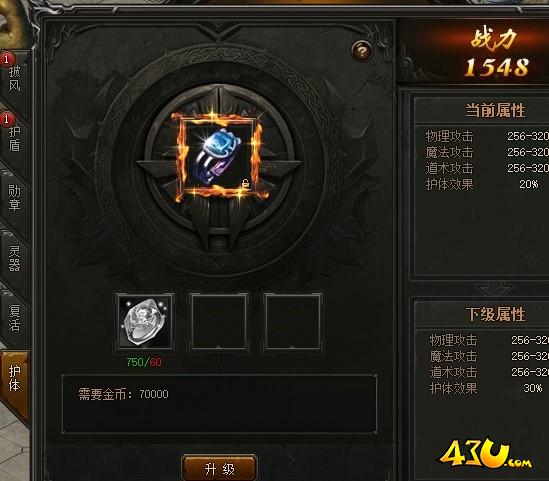Click the lock icon on ring item
This screenshot has height=481, width=549.
tap(245, 183)
